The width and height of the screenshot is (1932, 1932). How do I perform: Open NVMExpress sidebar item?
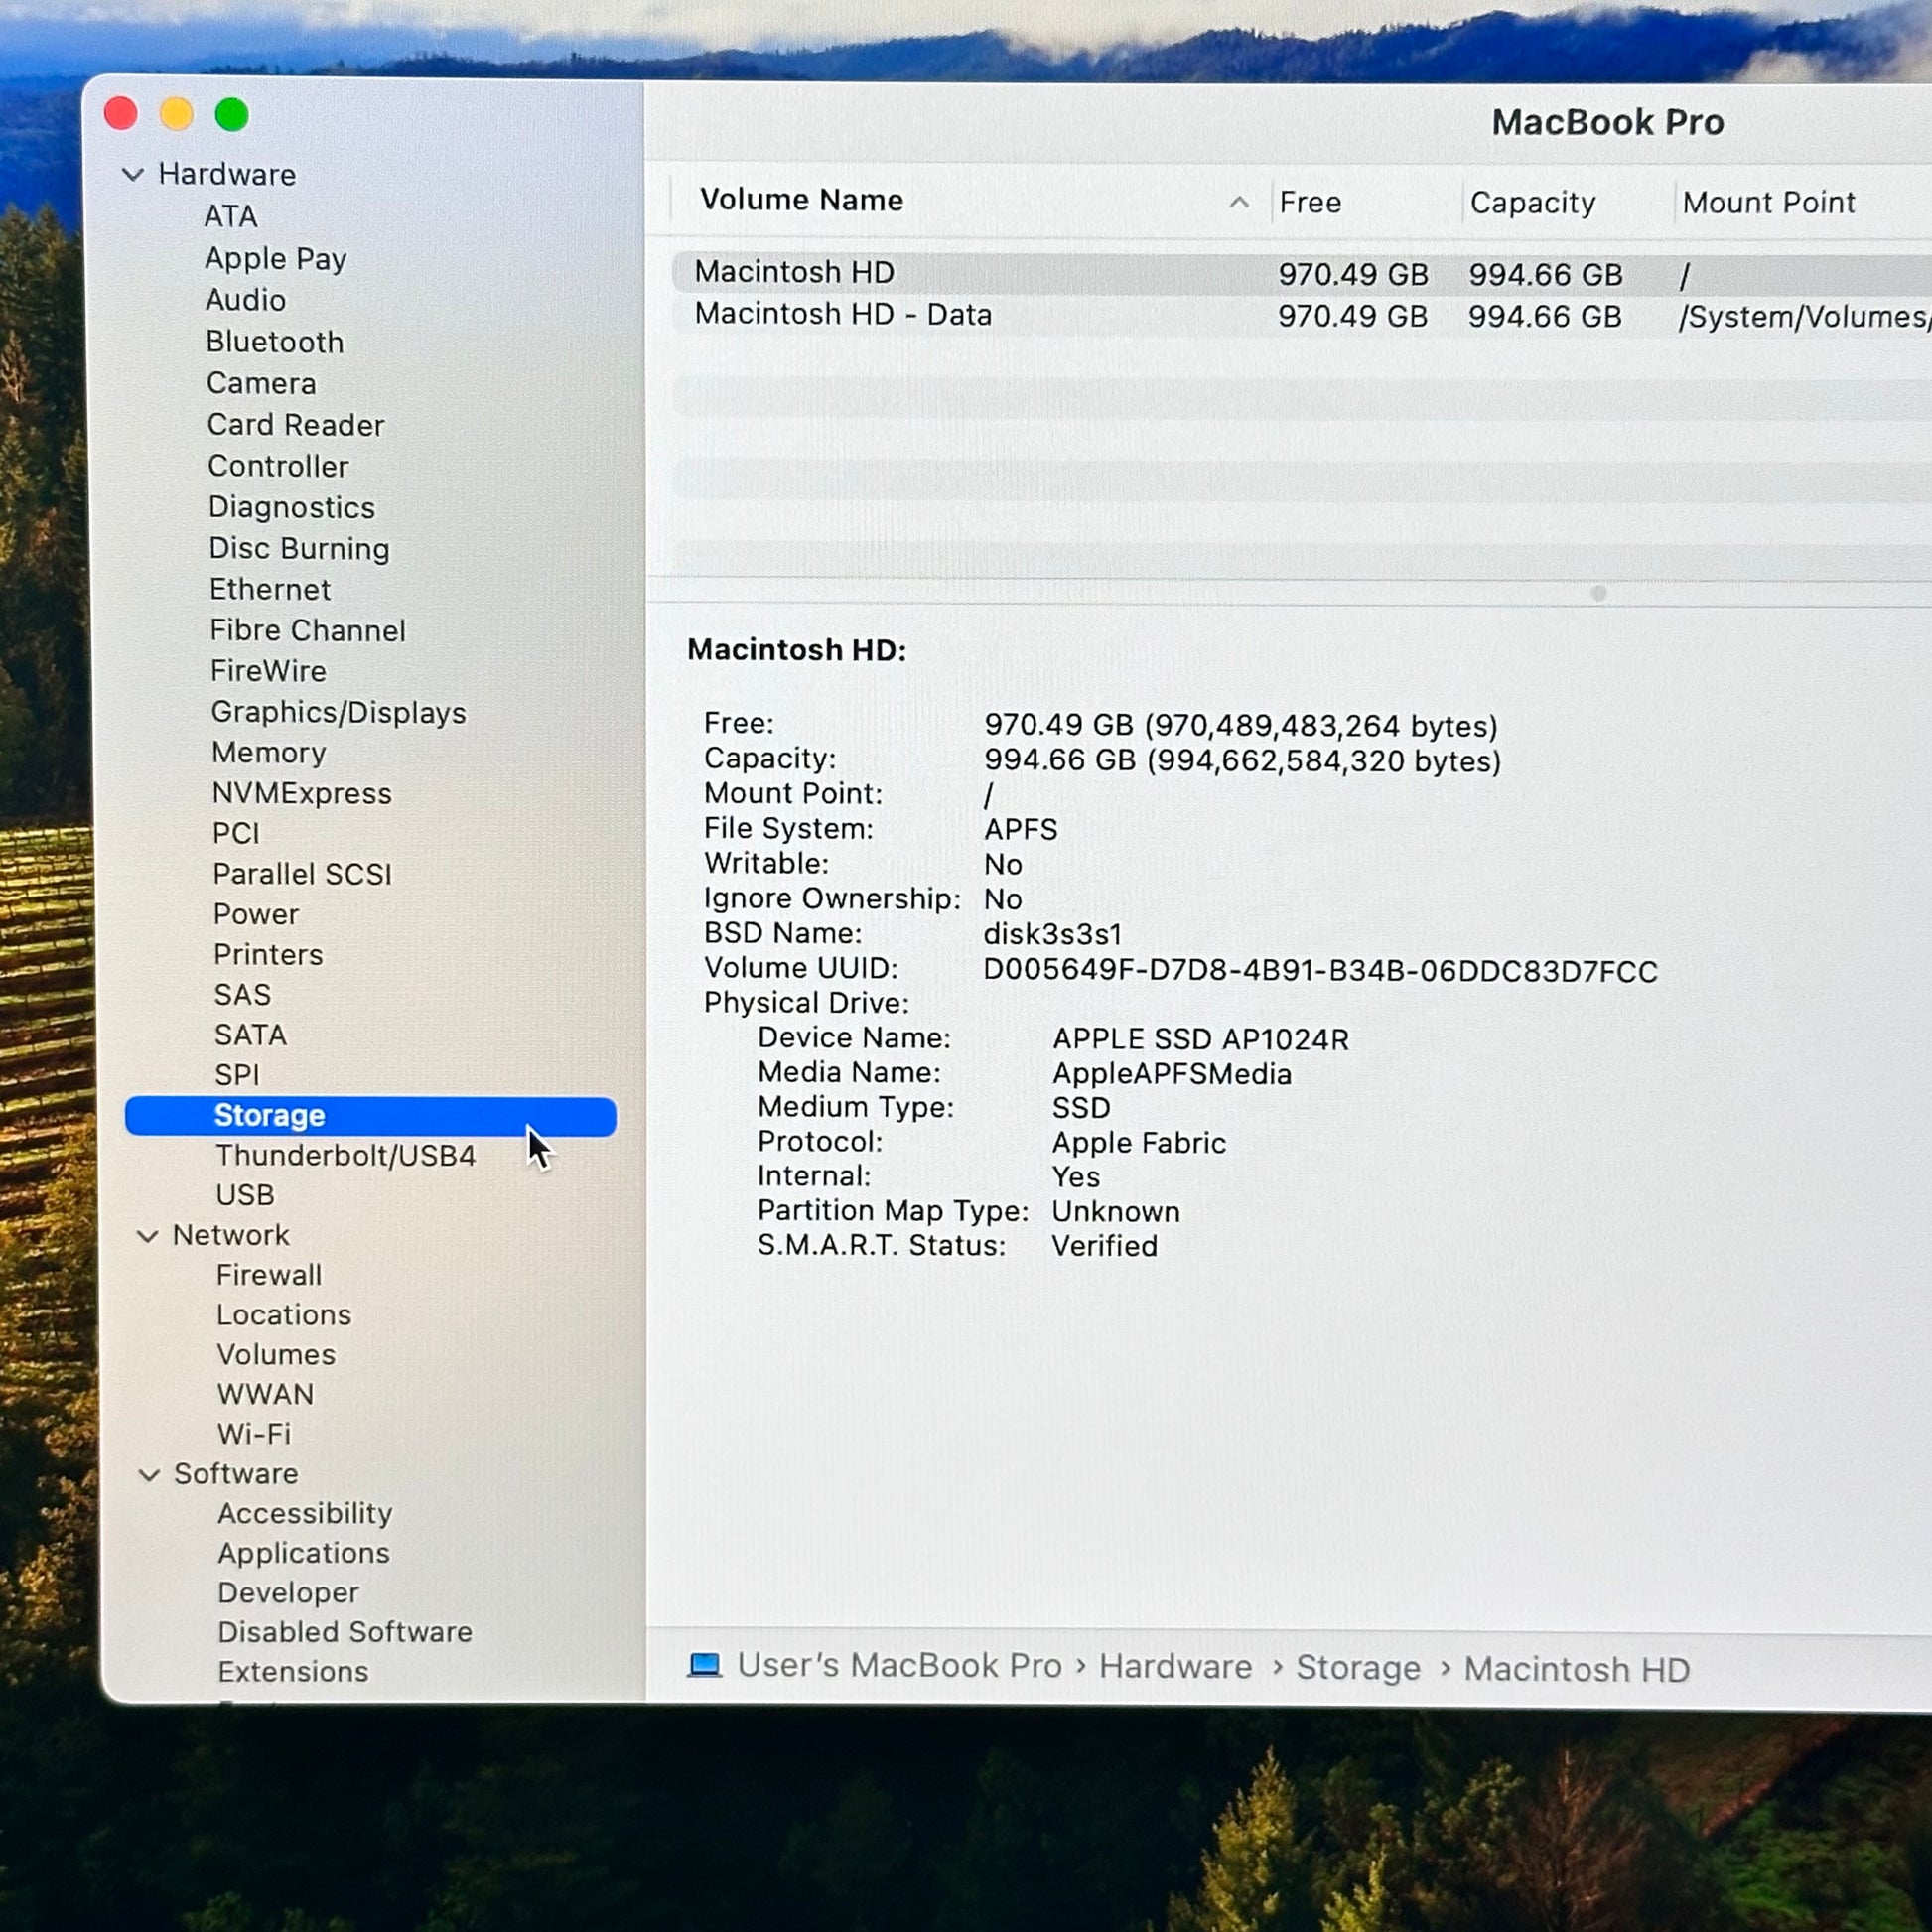[302, 794]
